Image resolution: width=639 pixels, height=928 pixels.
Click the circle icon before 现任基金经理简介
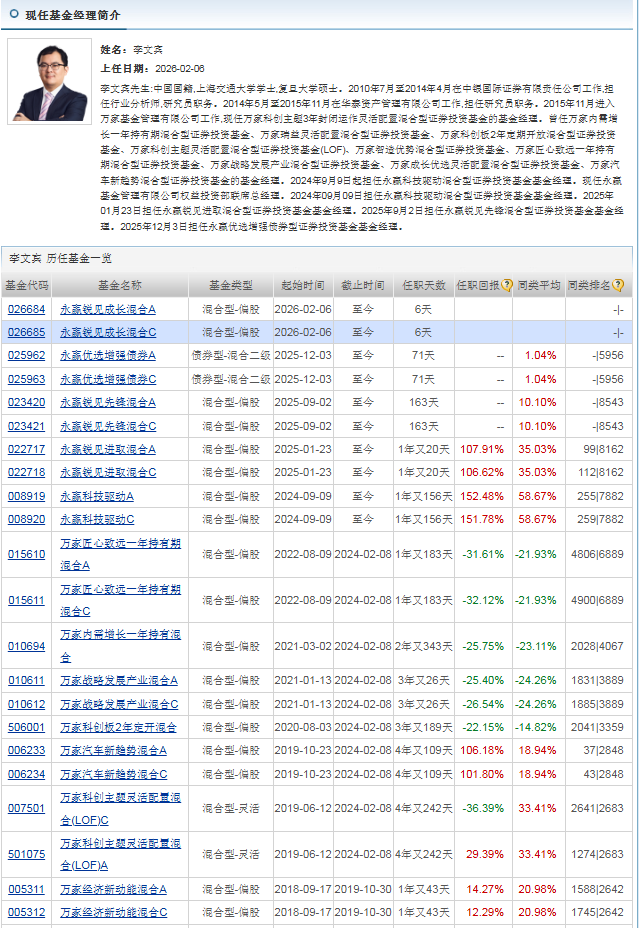[x=14, y=14]
